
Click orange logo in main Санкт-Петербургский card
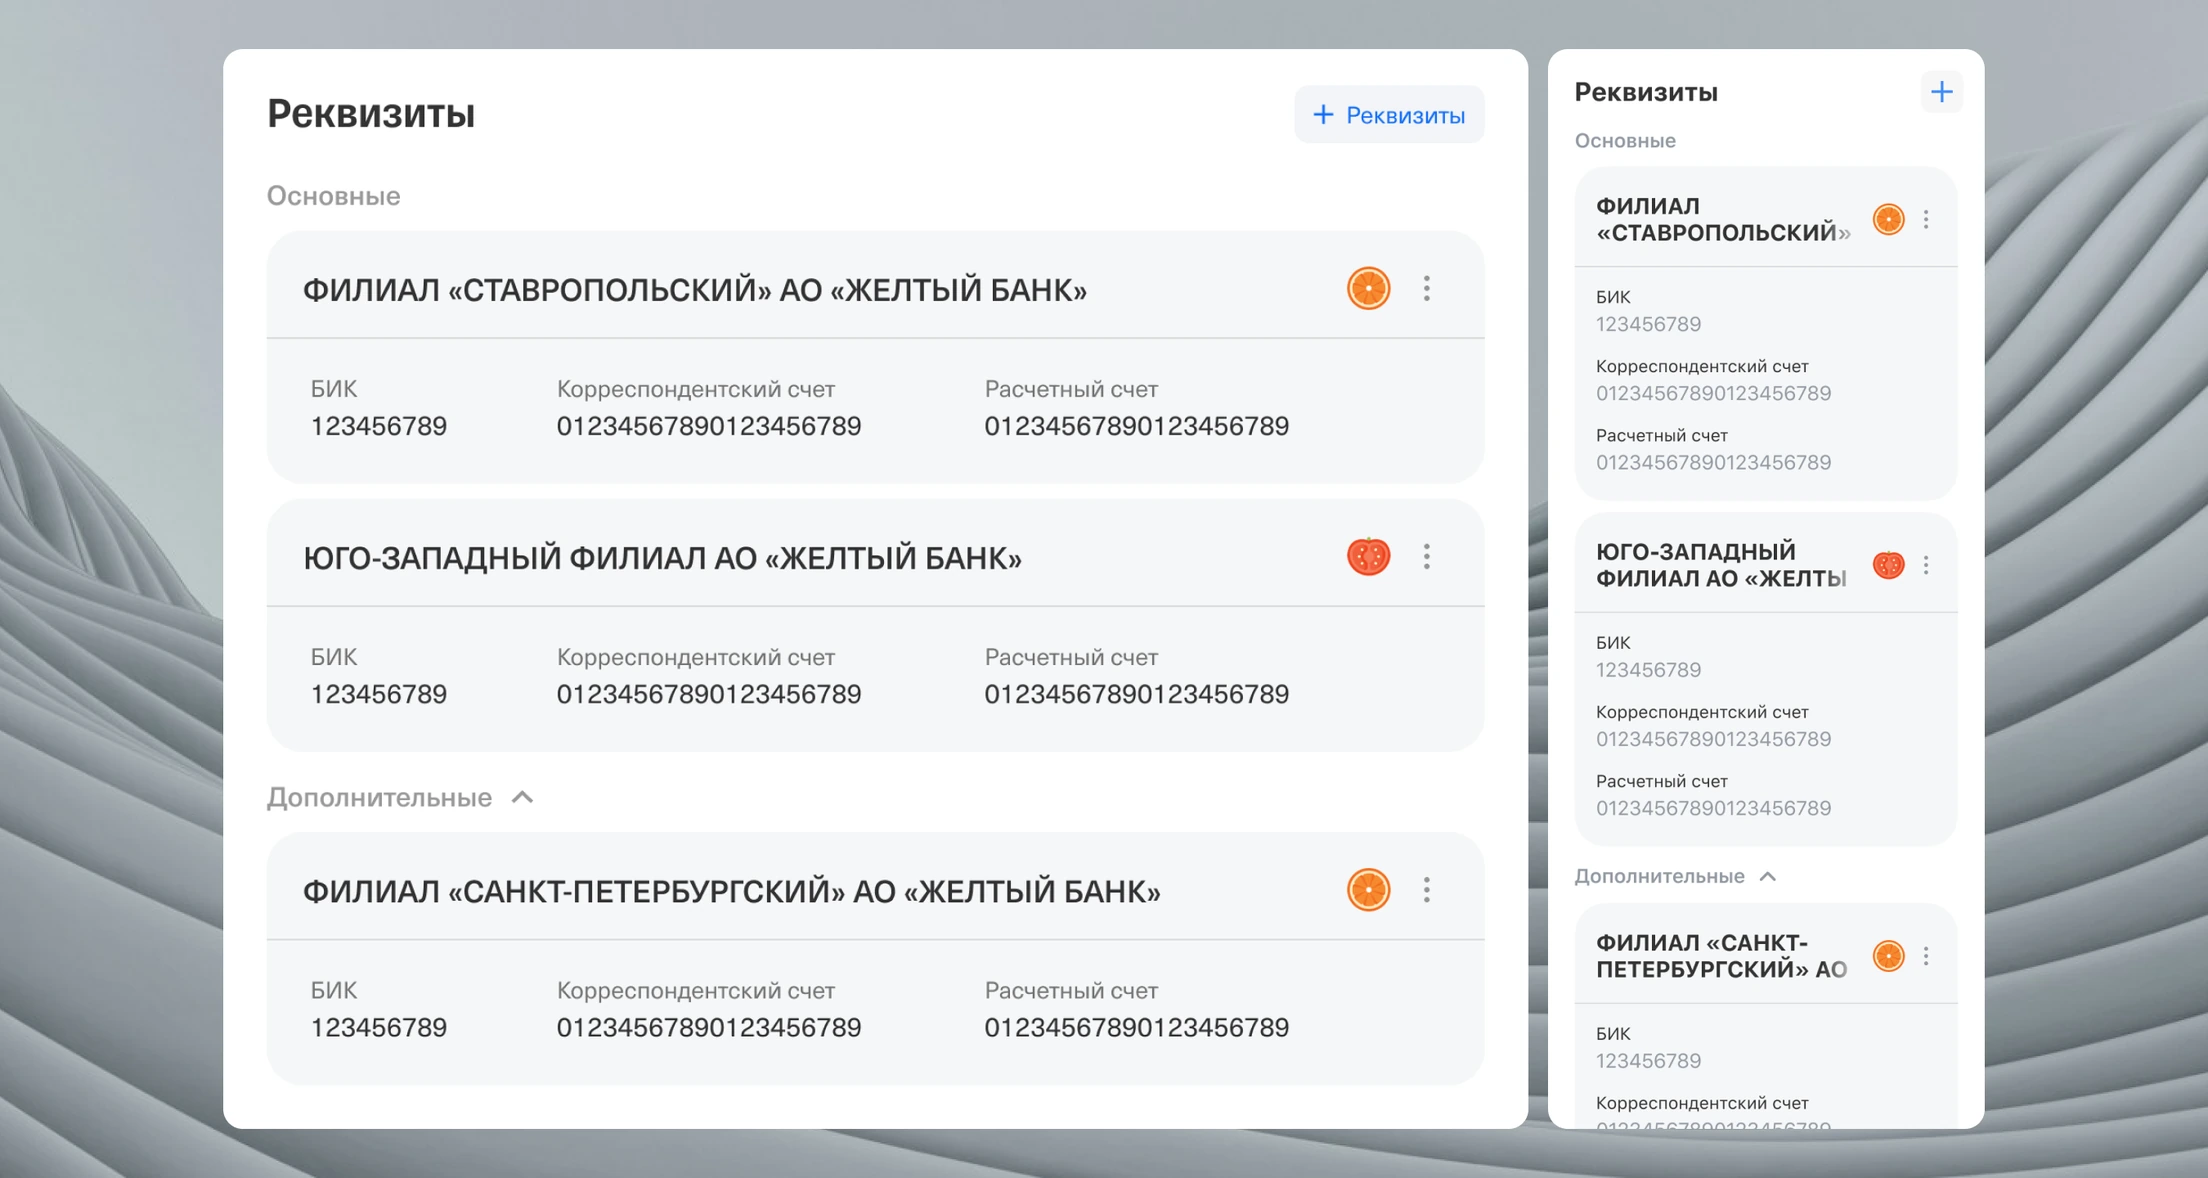coord(1368,890)
